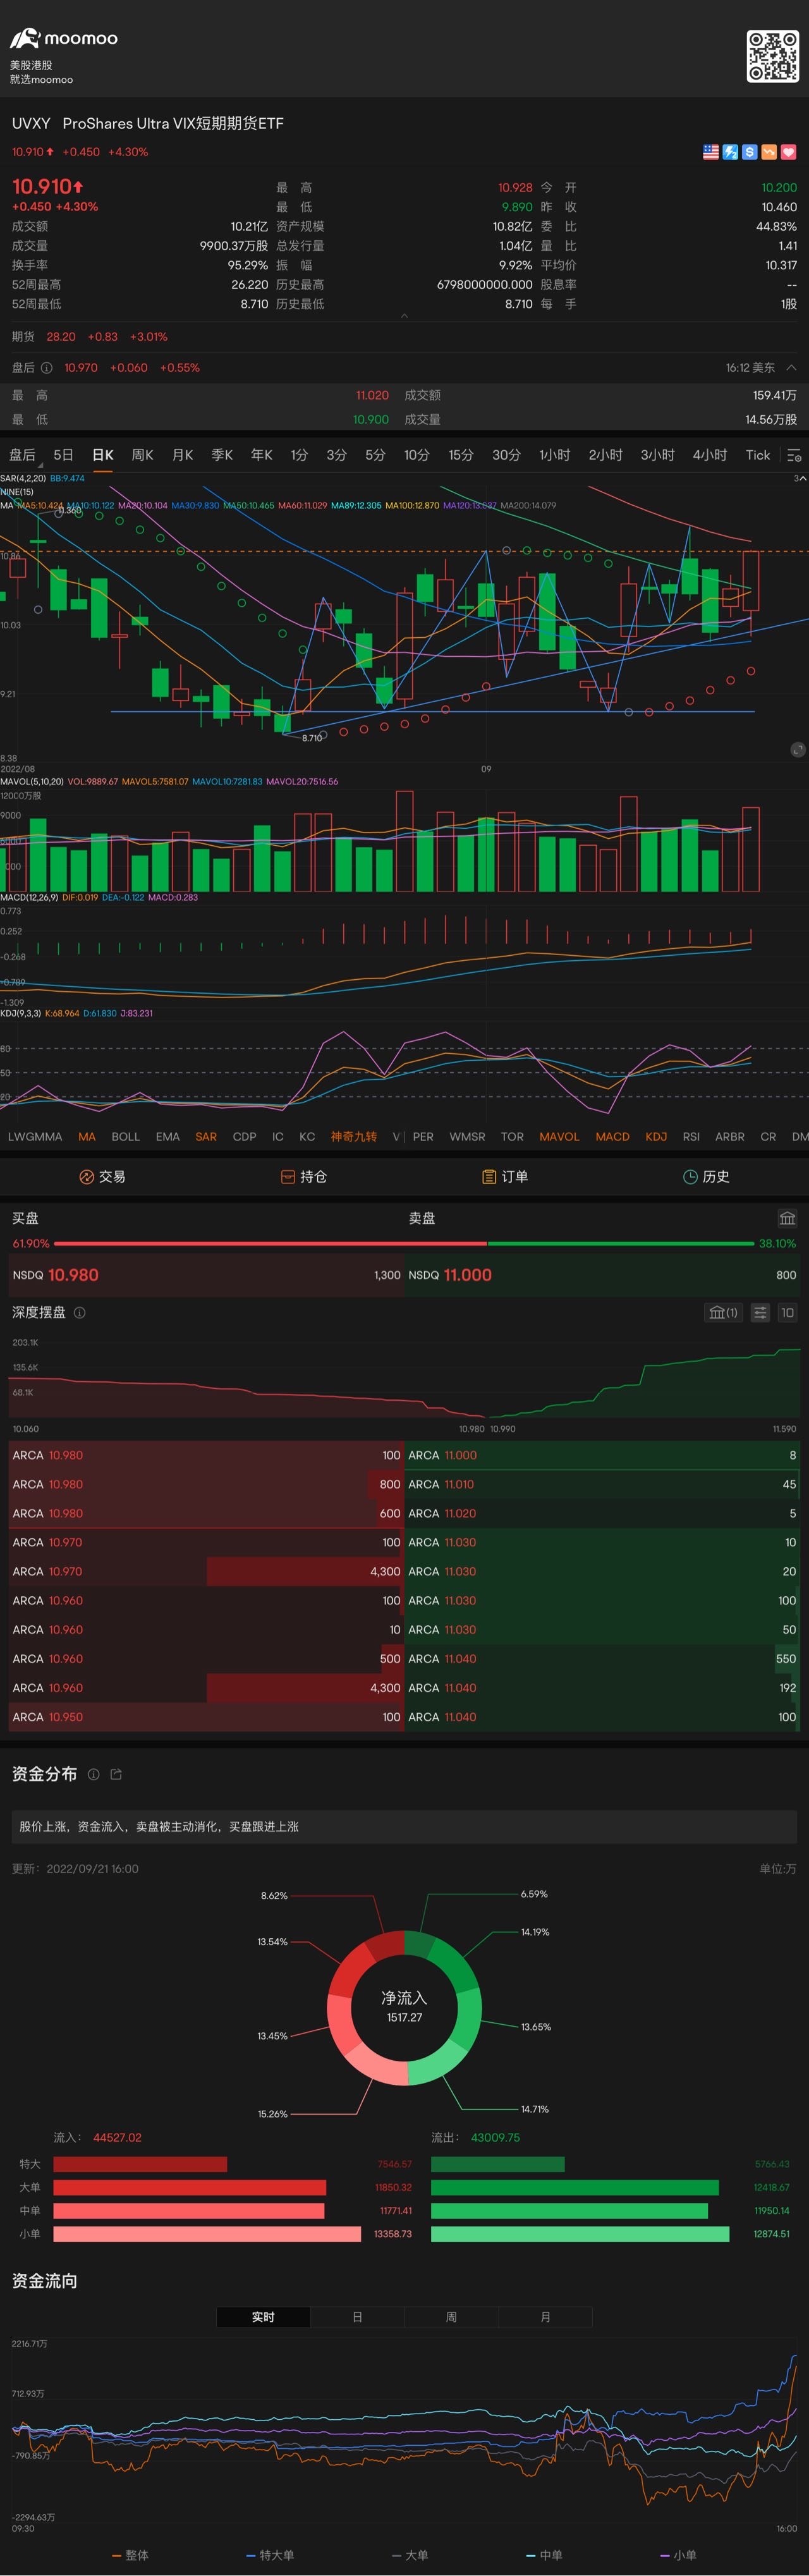Screen dimensions: 809x2576
Task: Switch to the 盘后 chart tab
Action: 22,455
